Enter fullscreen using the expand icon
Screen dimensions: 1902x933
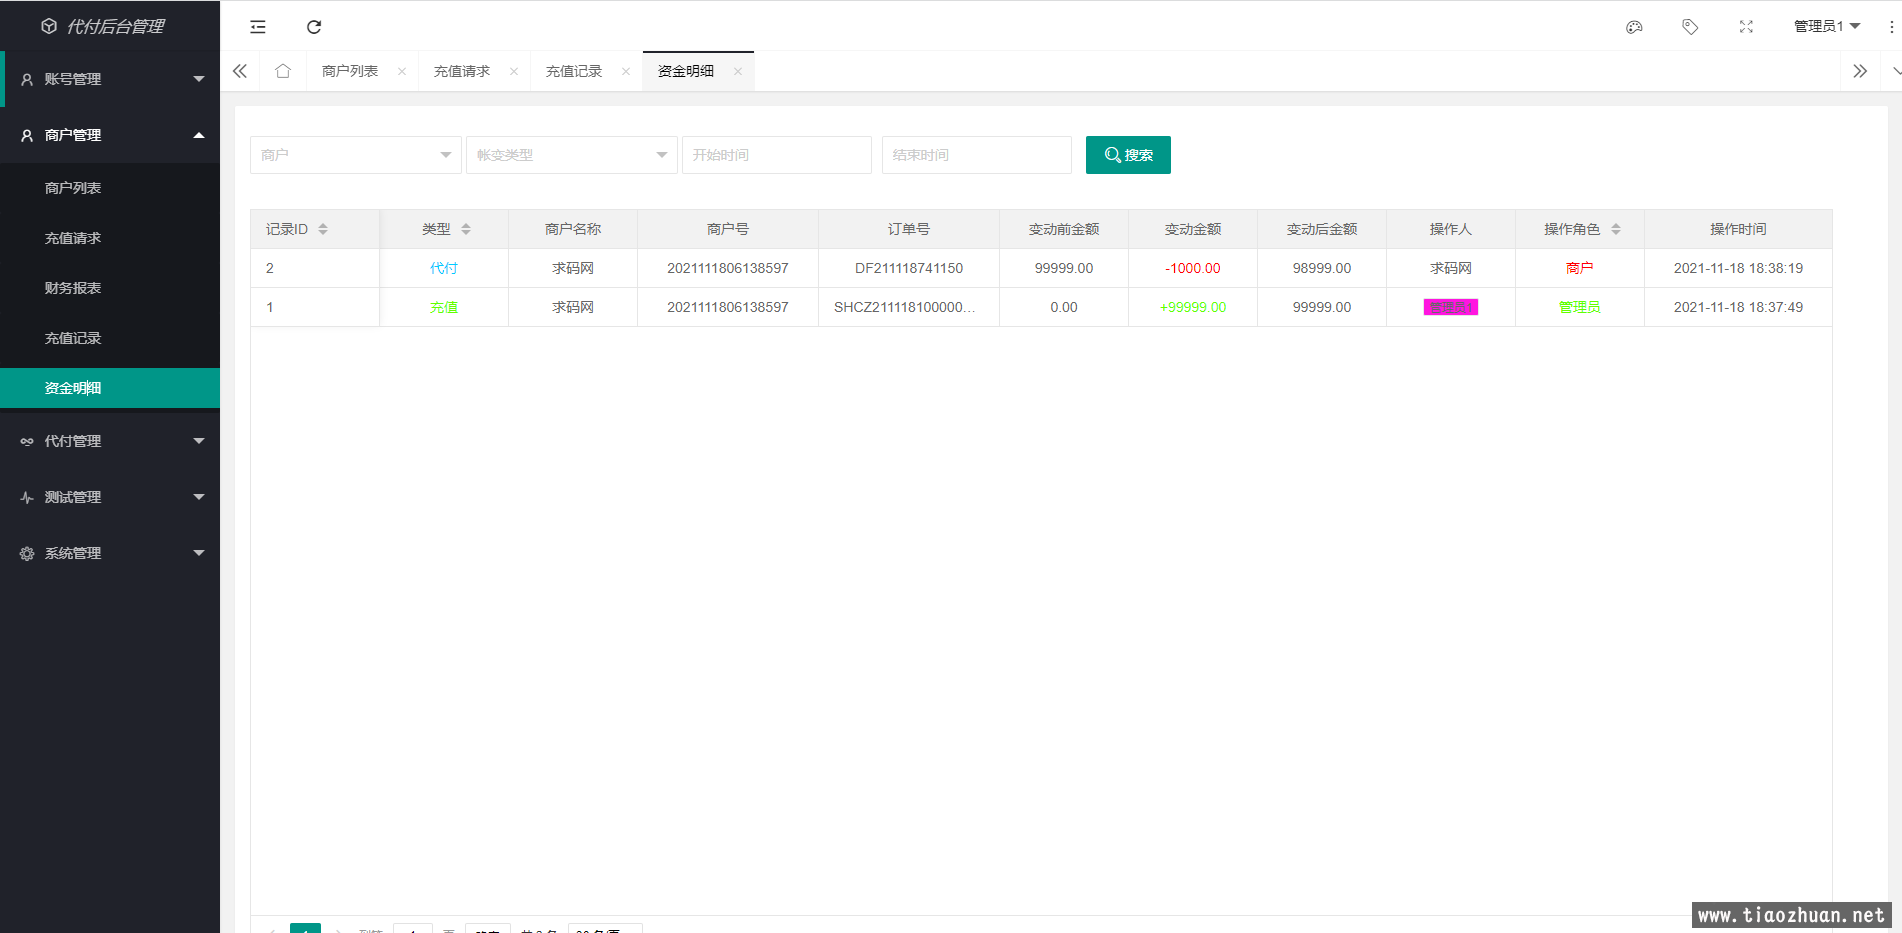point(1746,27)
